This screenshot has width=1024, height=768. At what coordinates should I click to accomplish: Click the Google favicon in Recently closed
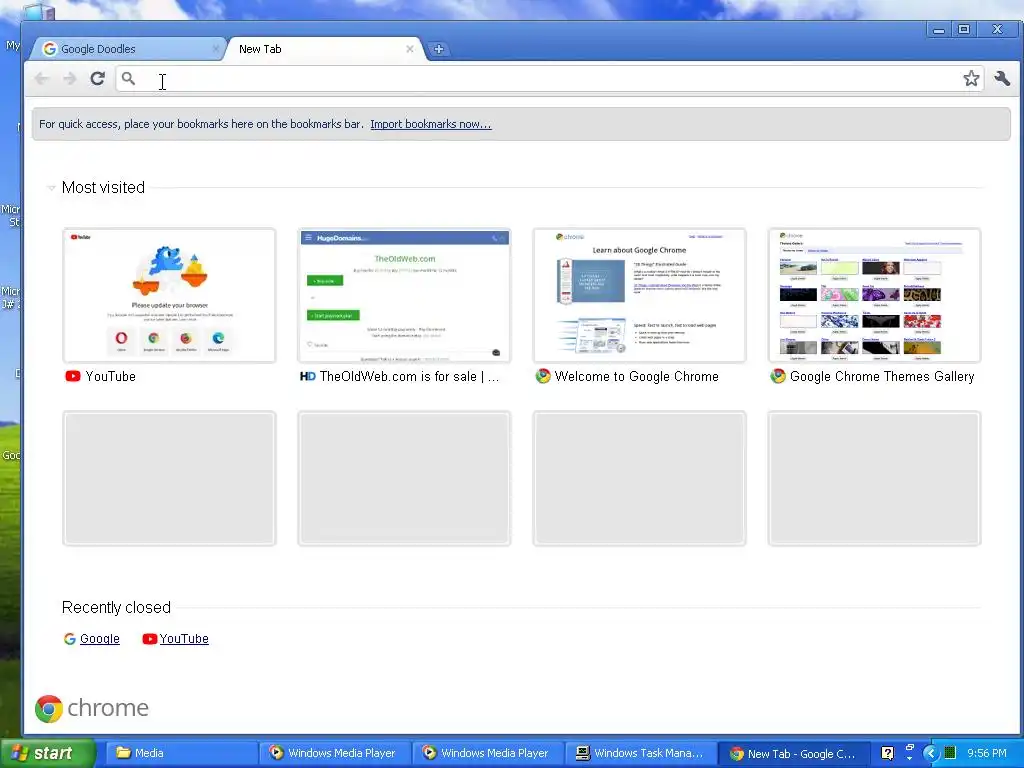70,639
